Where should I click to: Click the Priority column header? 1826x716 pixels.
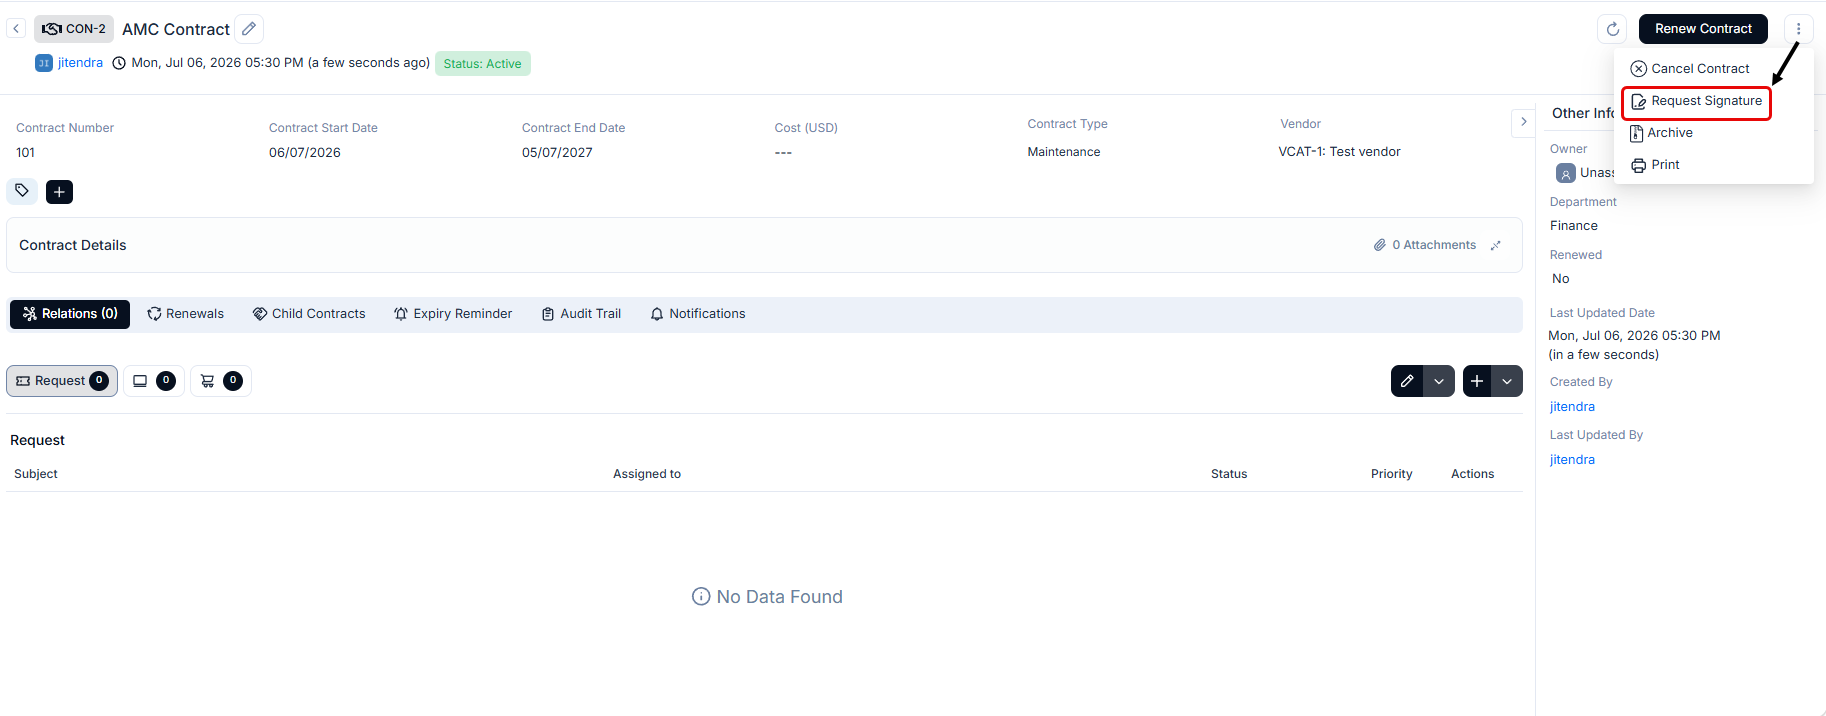coord(1392,474)
